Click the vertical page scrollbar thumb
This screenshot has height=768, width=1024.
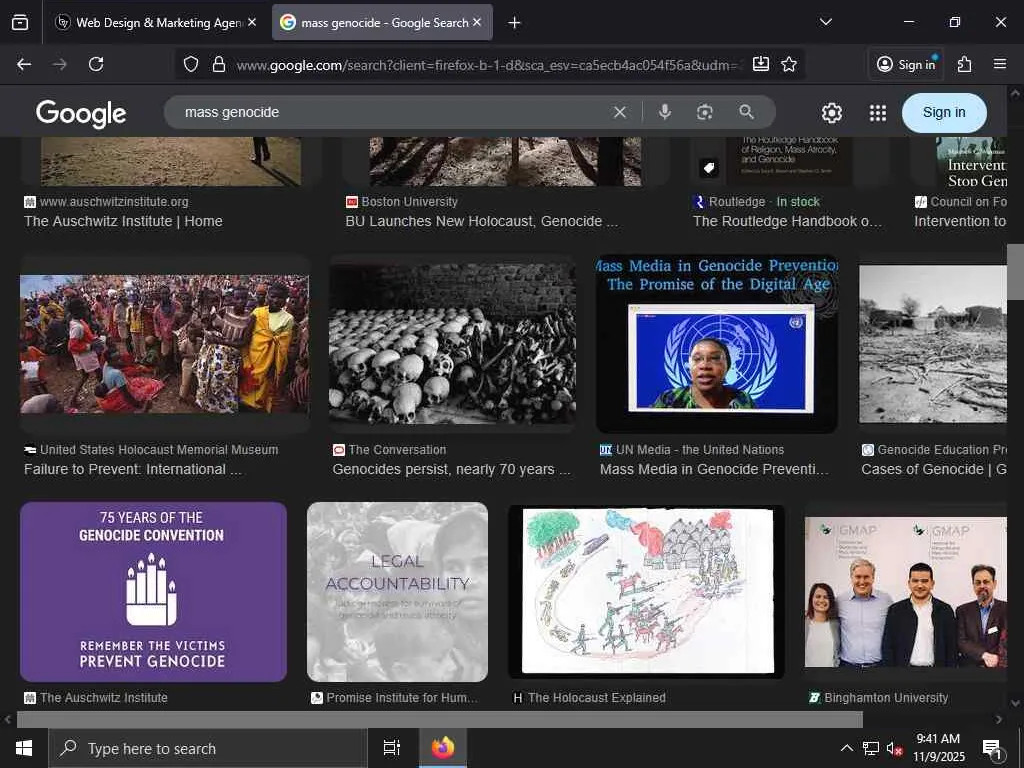pos(1015,272)
